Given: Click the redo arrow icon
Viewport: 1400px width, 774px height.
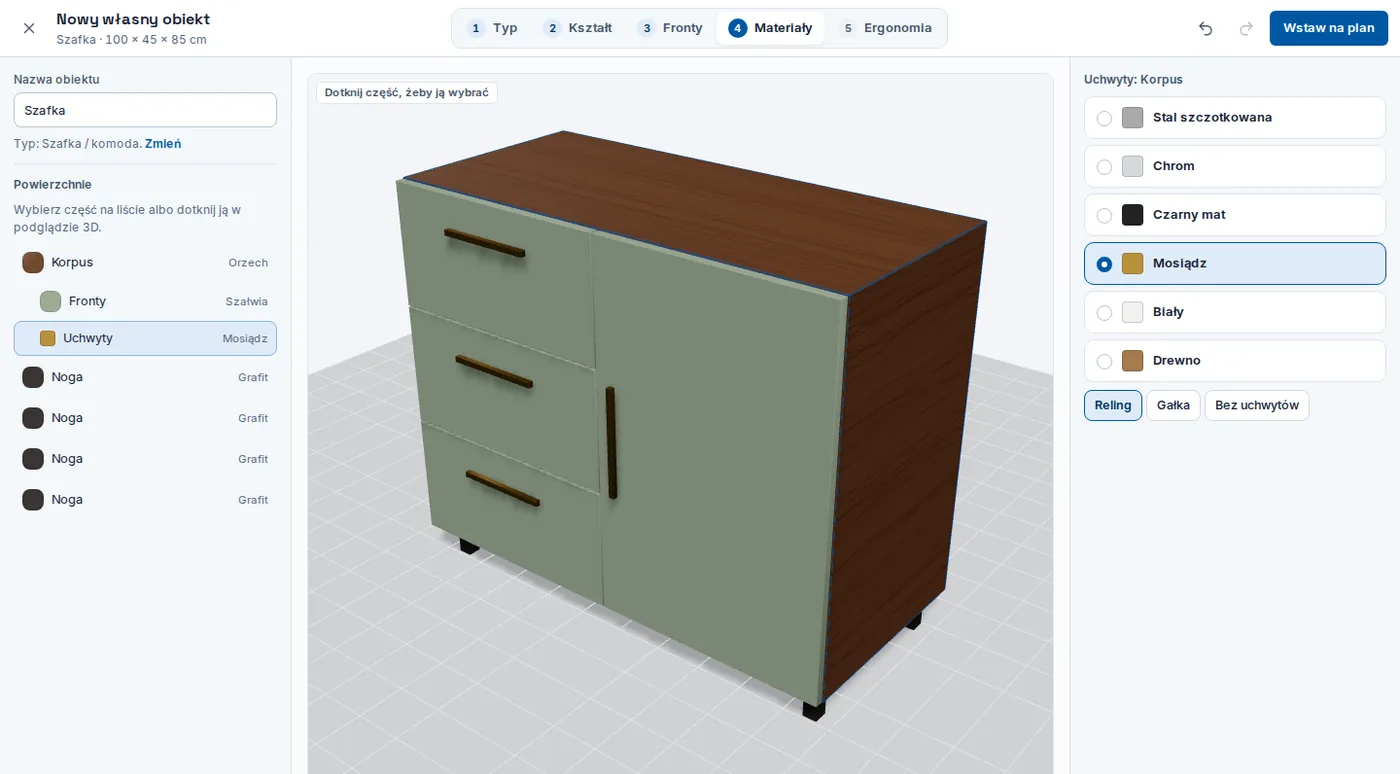Looking at the screenshot, I should click(x=1246, y=28).
